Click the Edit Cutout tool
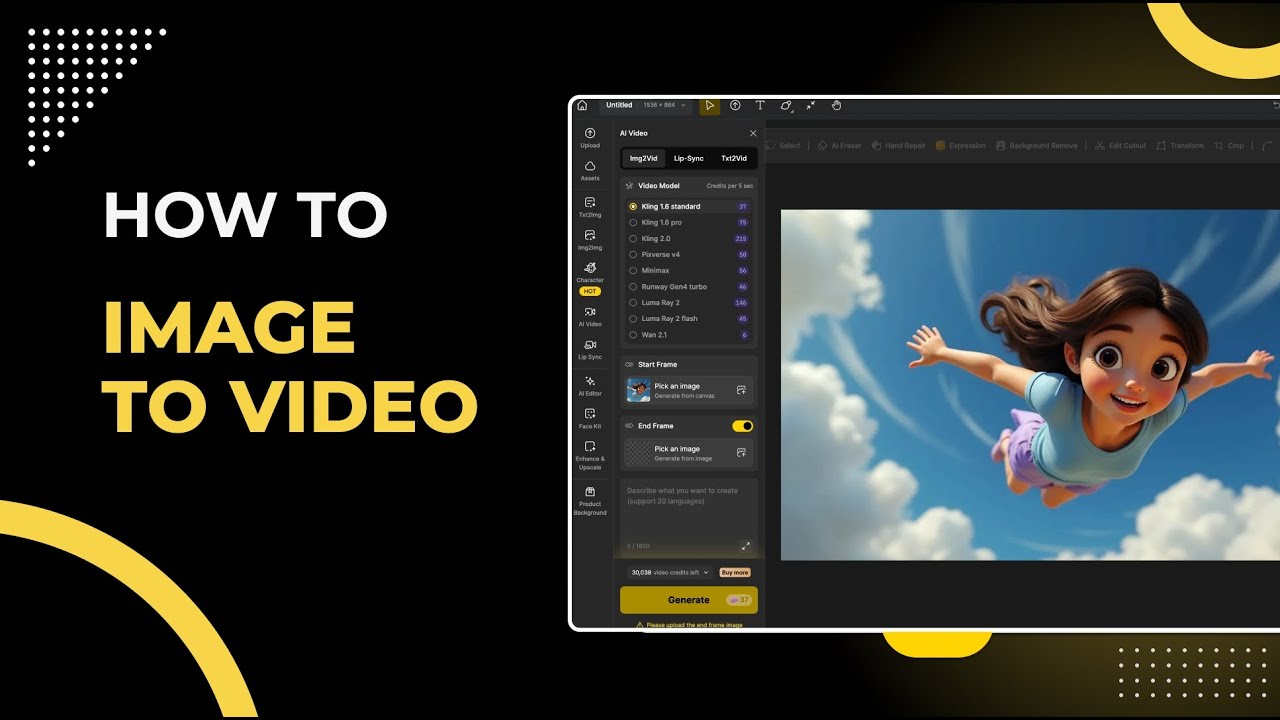The width and height of the screenshot is (1280, 720). coord(1120,146)
